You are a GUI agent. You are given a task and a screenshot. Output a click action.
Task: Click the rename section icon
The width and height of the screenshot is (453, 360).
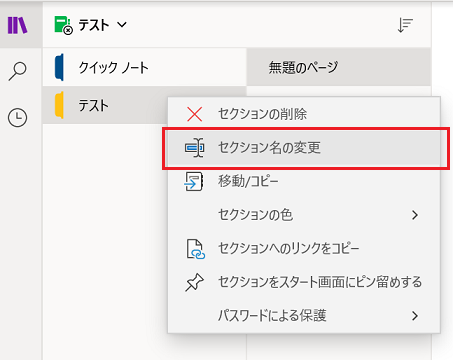(194, 148)
